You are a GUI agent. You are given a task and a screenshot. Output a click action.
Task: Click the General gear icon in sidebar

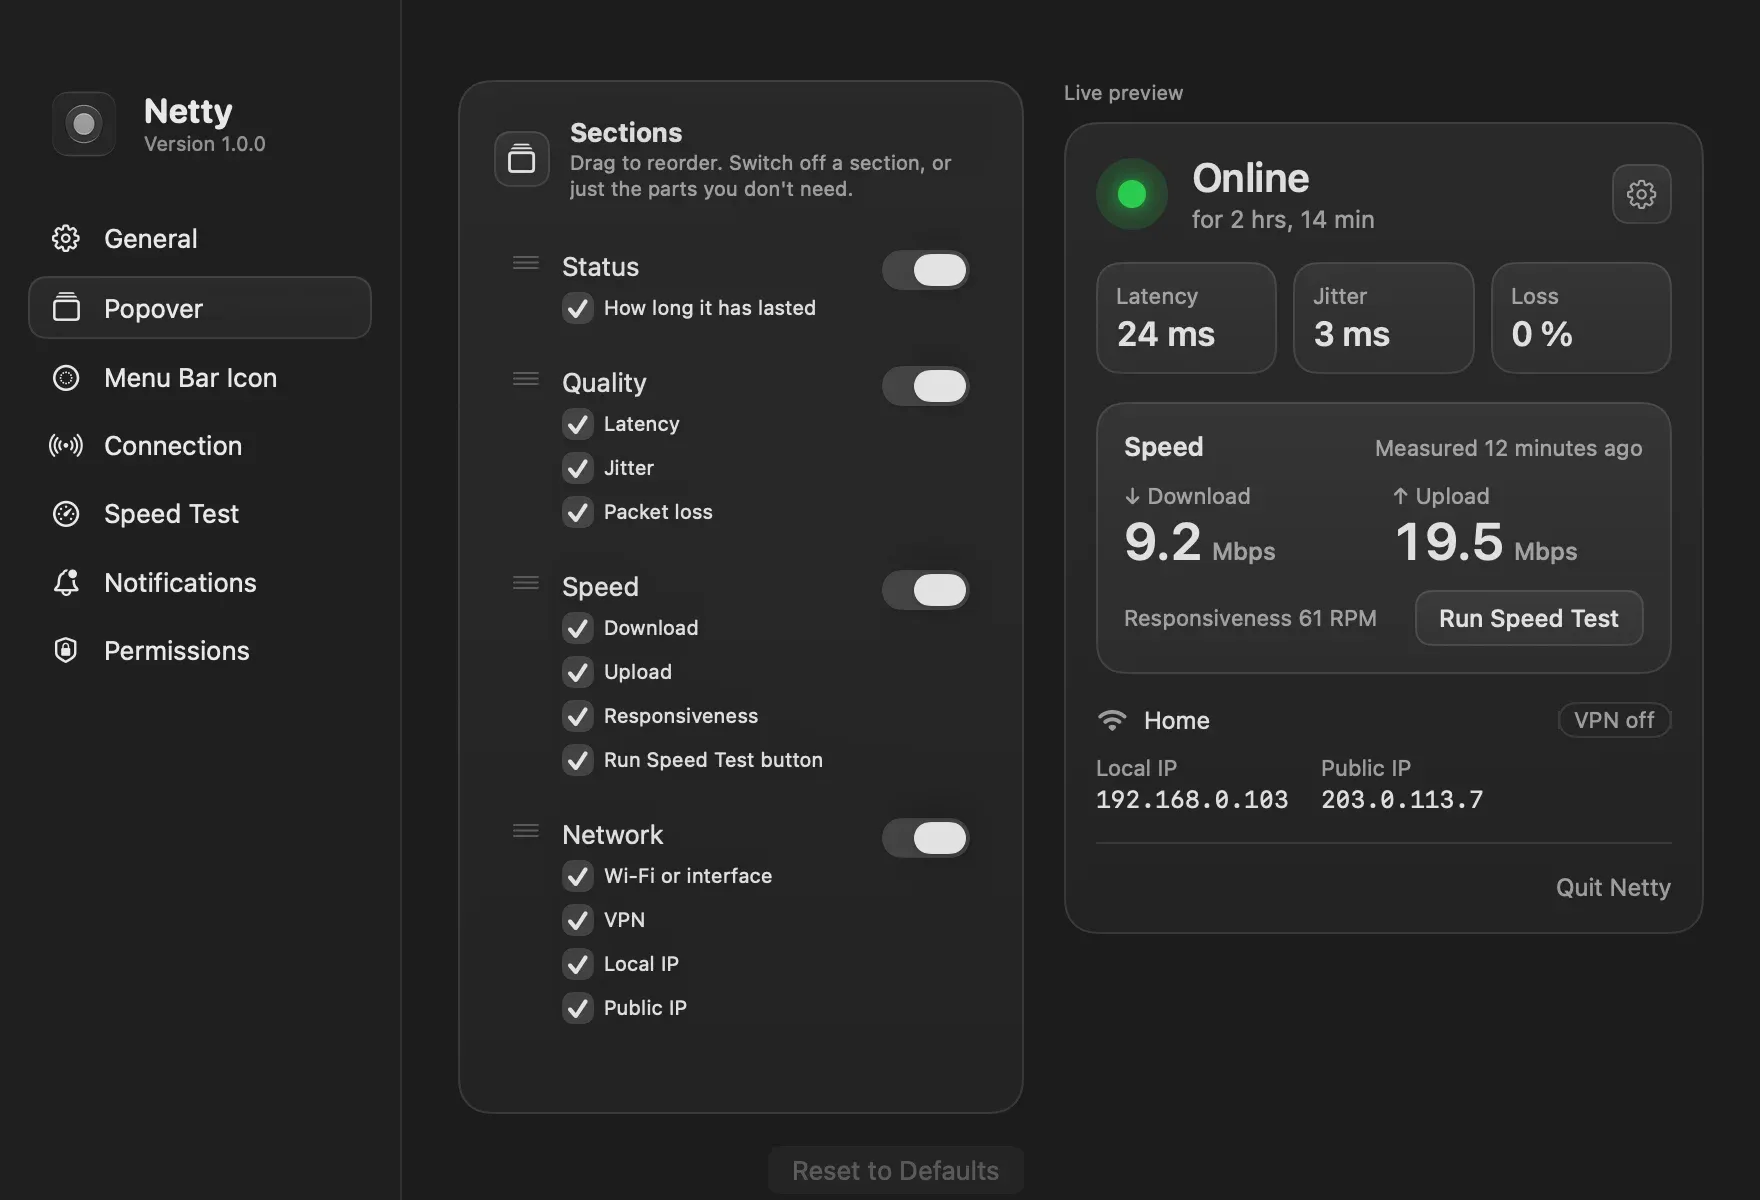[x=66, y=238]
